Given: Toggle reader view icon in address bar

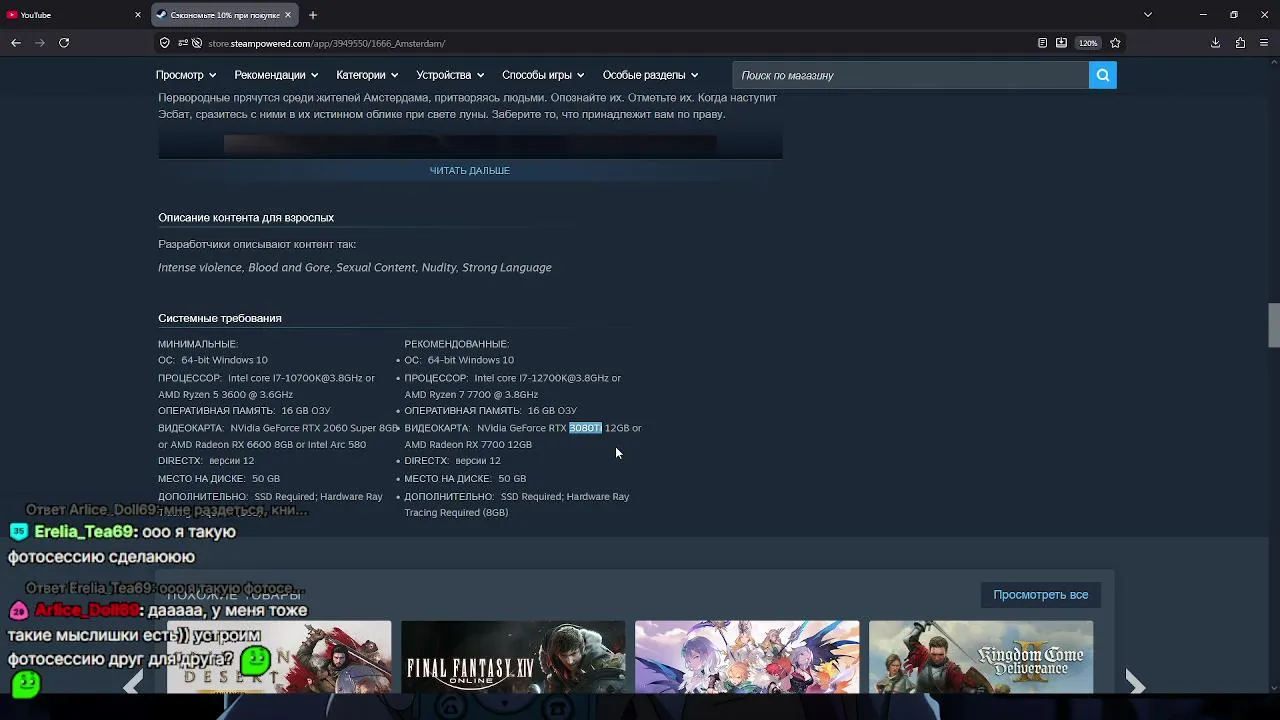Looking at the screenshot, I should tap(1042, 43).
